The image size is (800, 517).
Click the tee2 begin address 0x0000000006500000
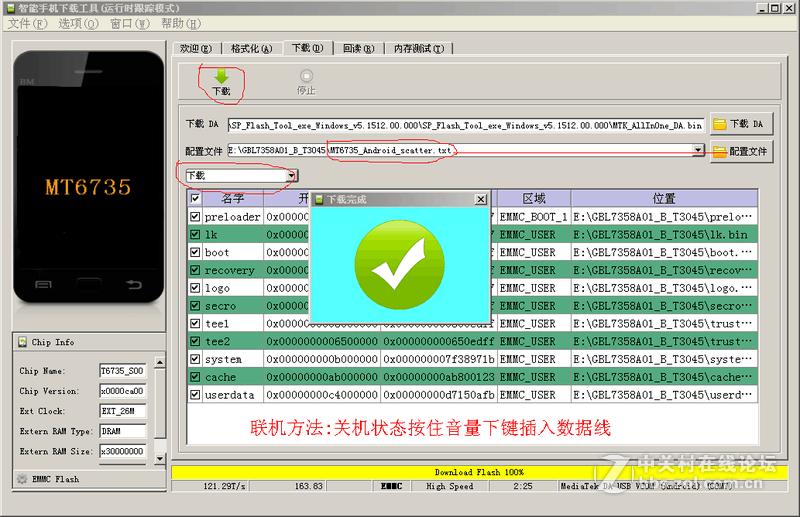(x=322, y=341)
